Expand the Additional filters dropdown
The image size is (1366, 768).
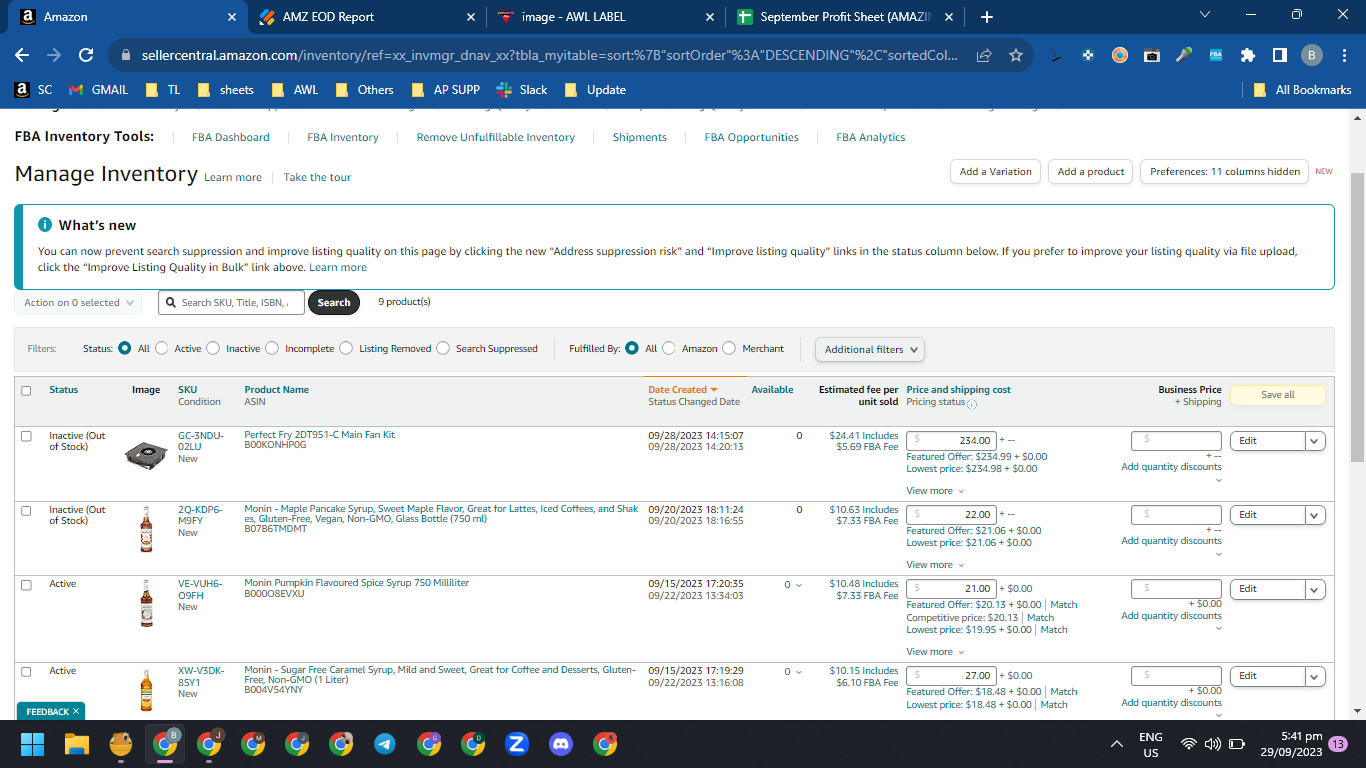[x=870, y=349]
